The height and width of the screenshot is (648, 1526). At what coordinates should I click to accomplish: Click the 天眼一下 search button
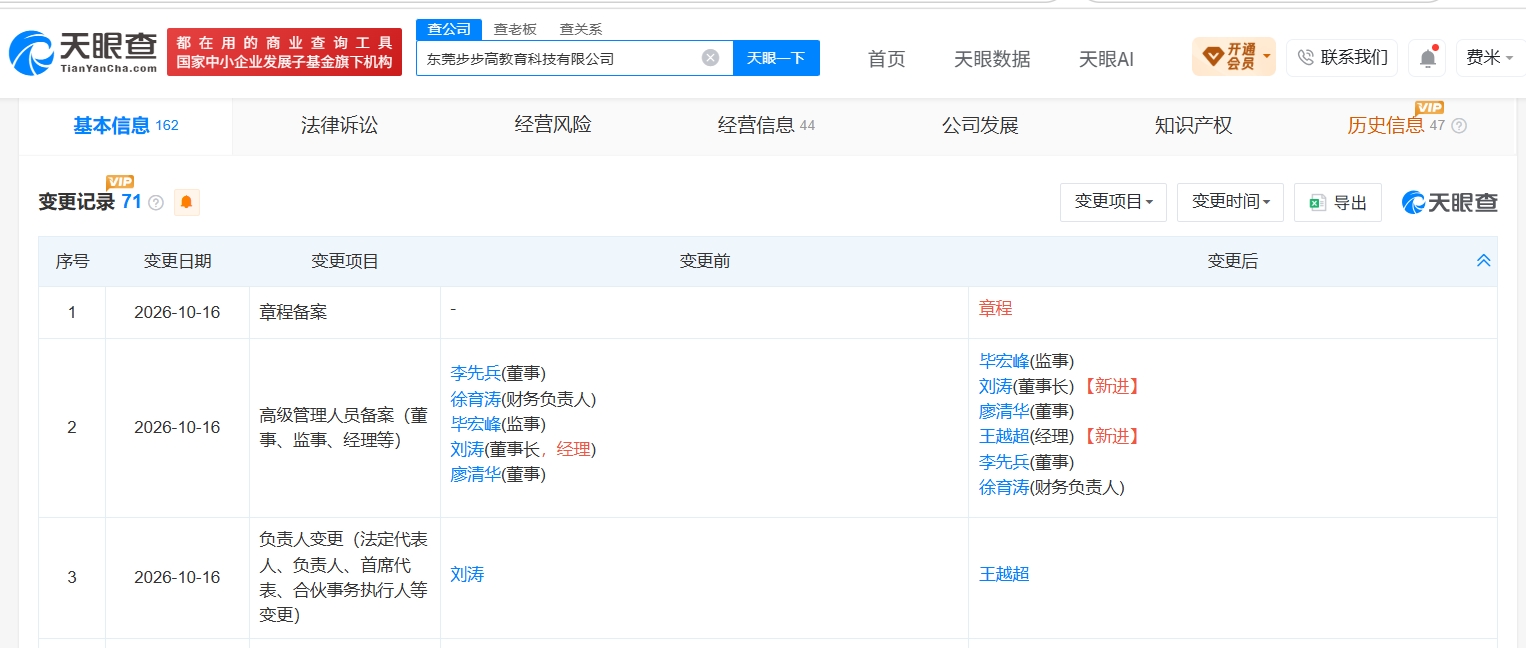pyautogui.click(x=776, y=58)
